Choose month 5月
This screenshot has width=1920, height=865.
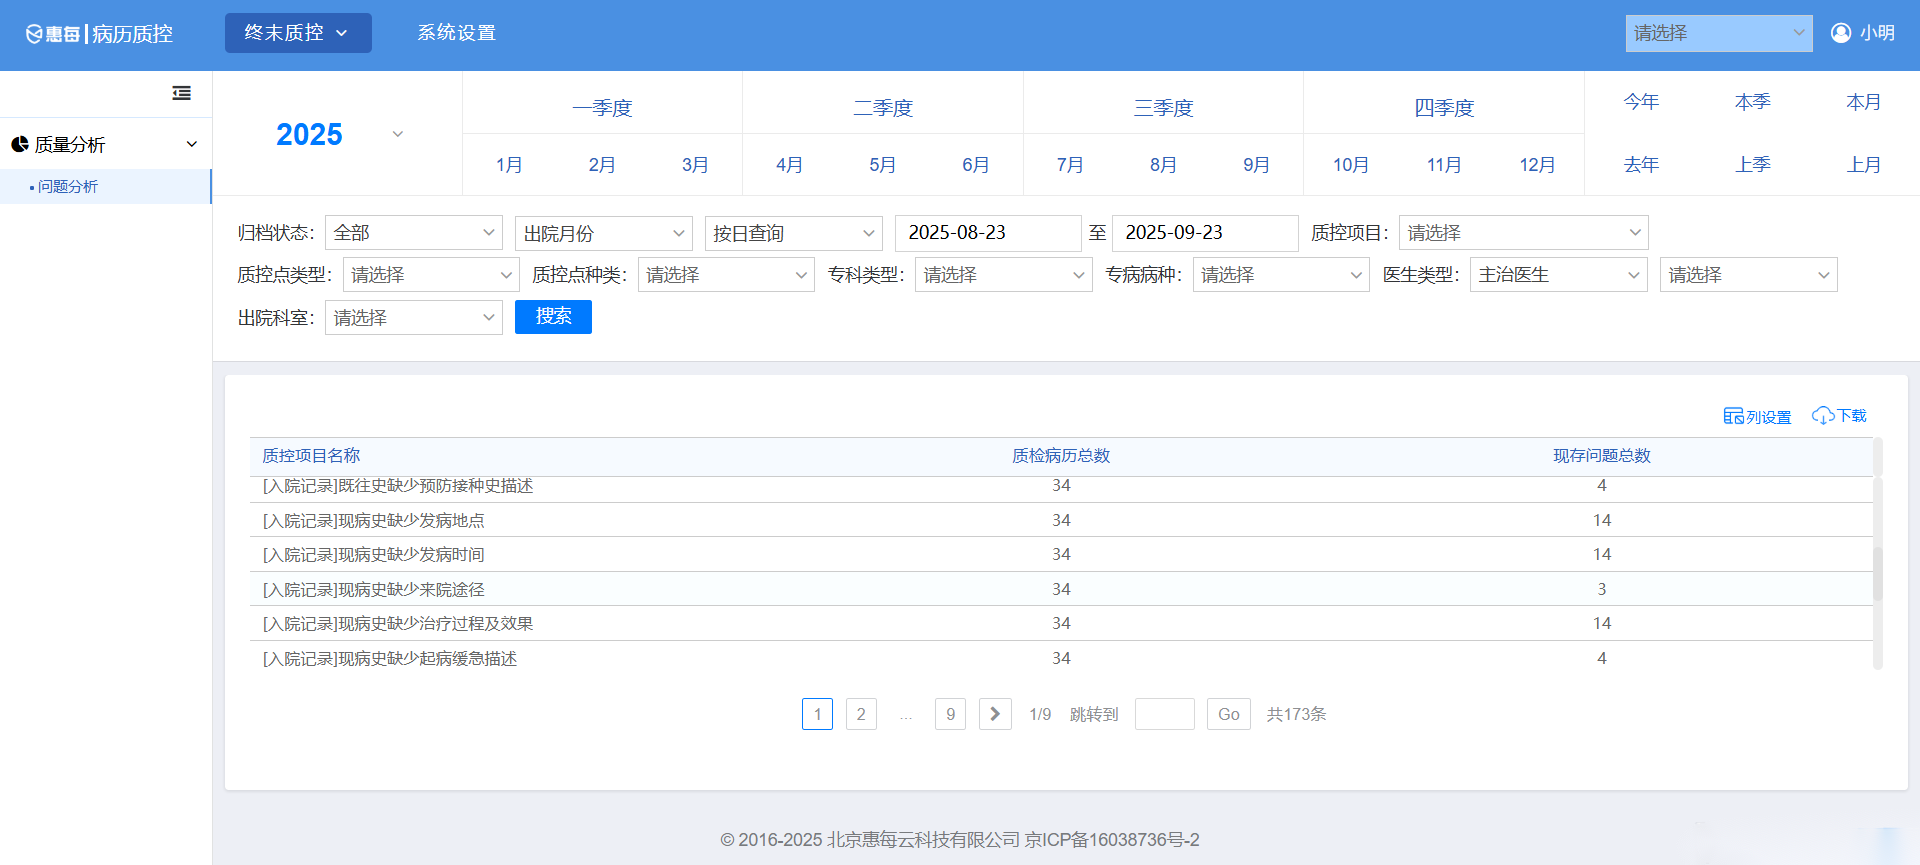point(882,165)
